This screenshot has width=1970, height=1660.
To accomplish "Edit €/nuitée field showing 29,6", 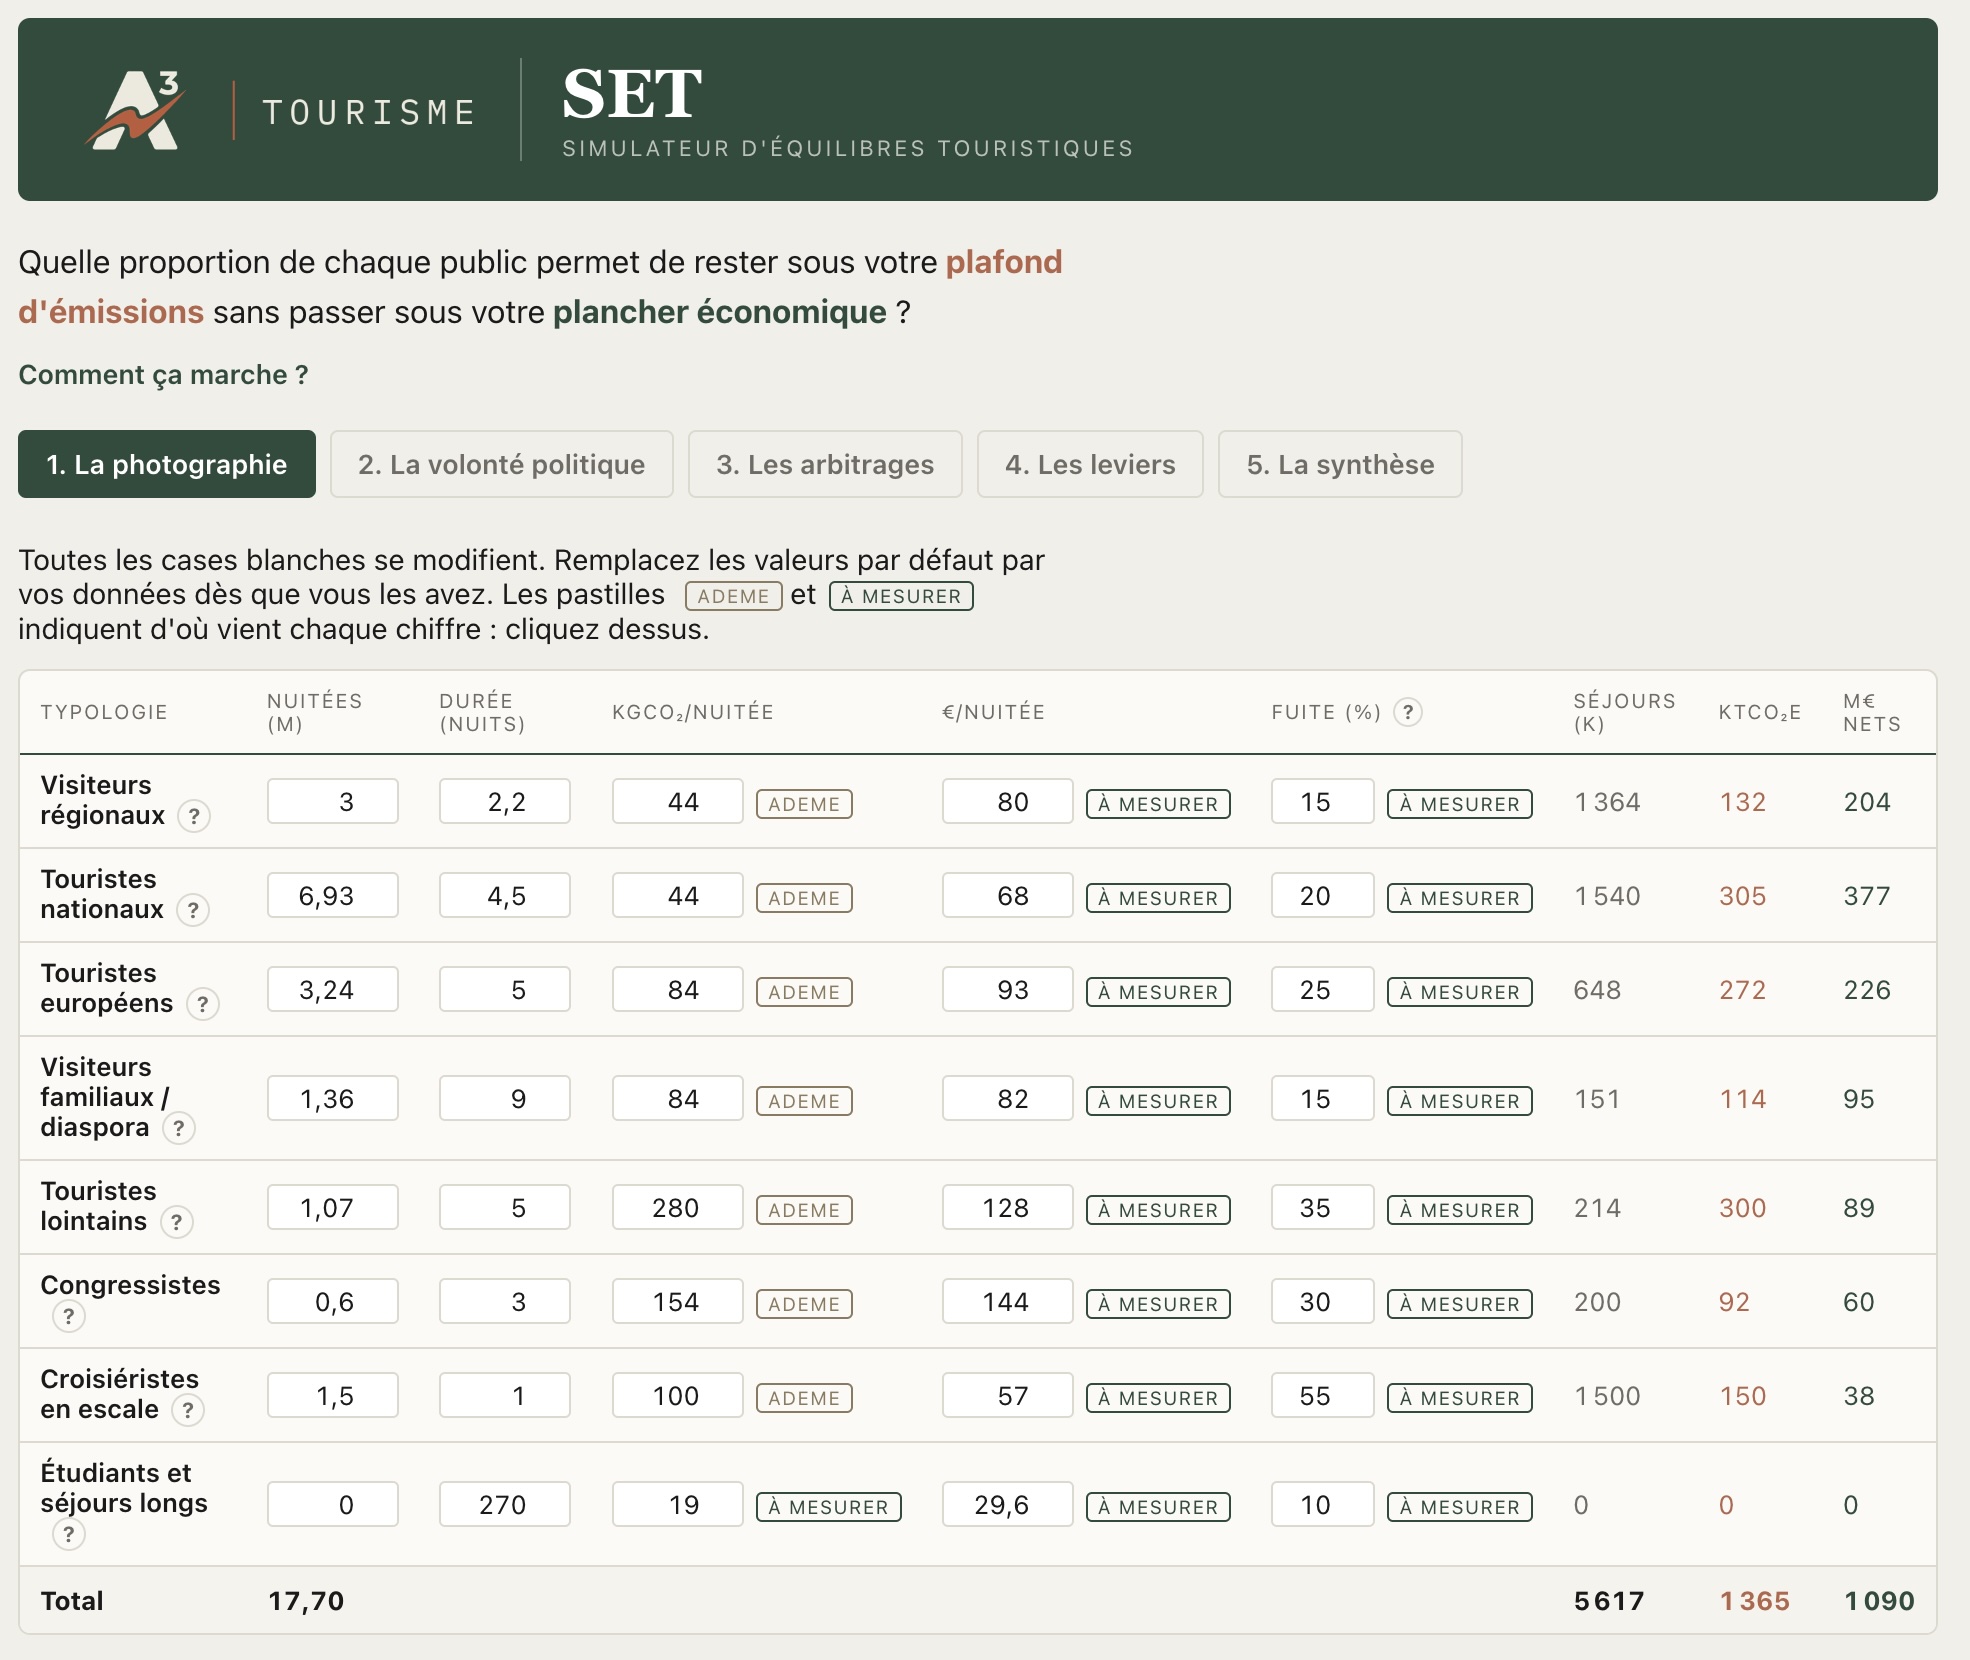I will pos(1008,1505).
